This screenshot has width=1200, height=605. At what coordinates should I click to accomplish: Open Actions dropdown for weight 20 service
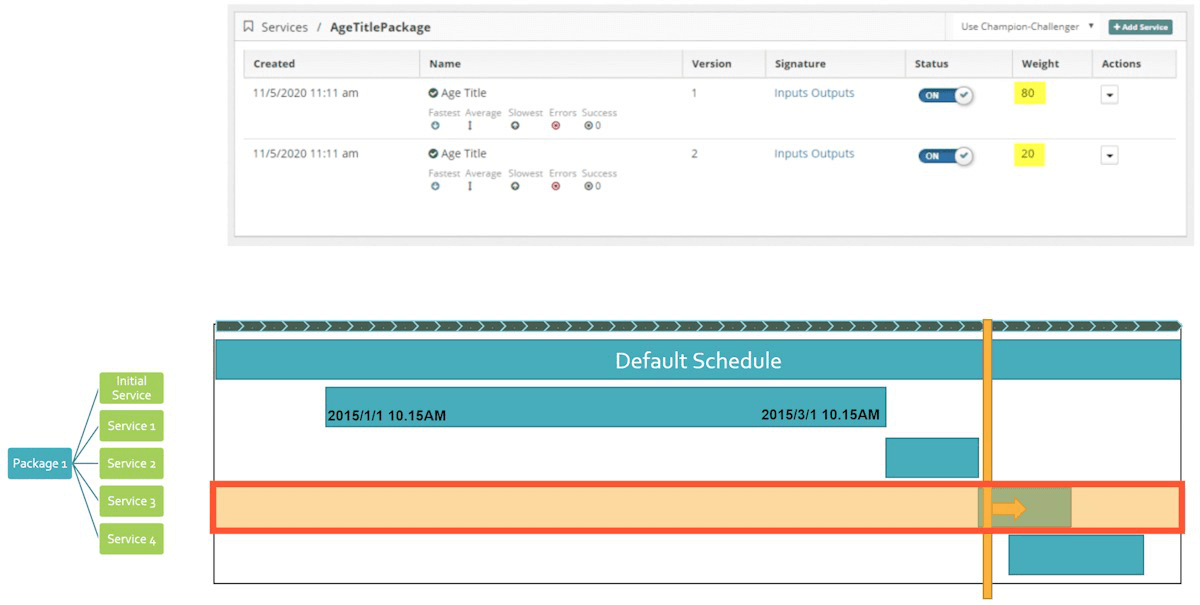pos(1109,156)
